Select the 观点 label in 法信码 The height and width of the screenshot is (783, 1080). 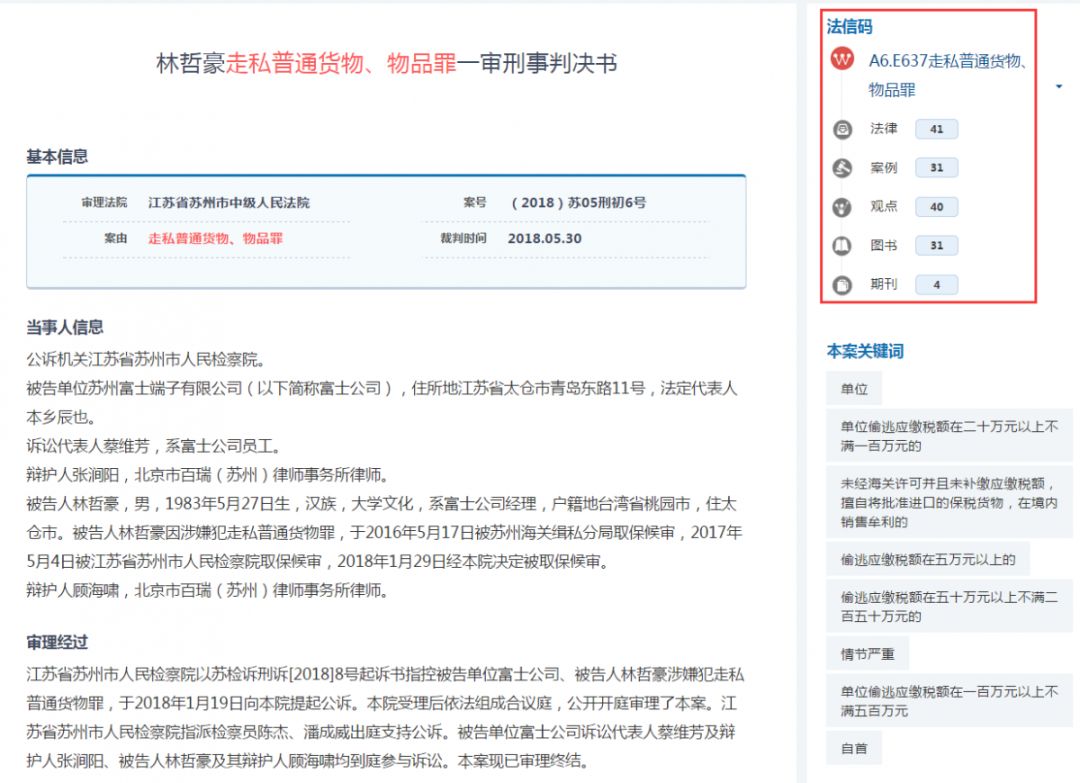tap(884, 206)
